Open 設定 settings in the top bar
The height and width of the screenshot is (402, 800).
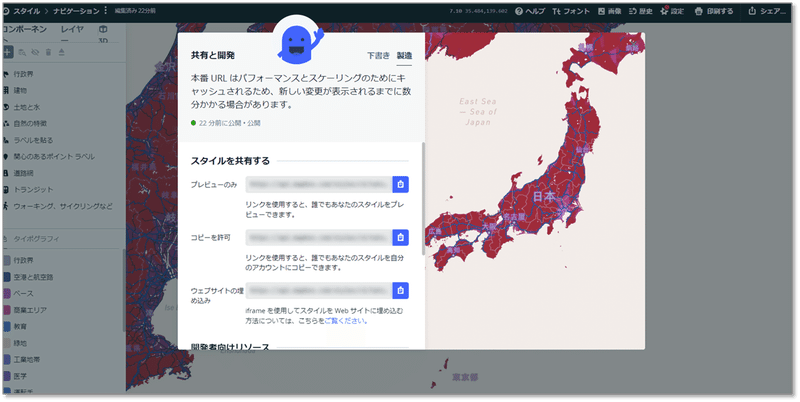point(672,11)
